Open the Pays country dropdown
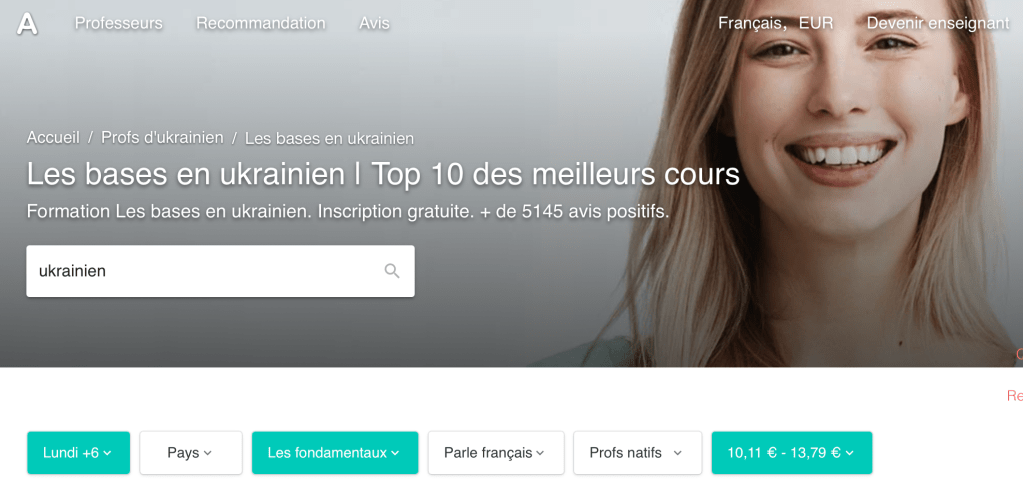 [x=191, y=452]
